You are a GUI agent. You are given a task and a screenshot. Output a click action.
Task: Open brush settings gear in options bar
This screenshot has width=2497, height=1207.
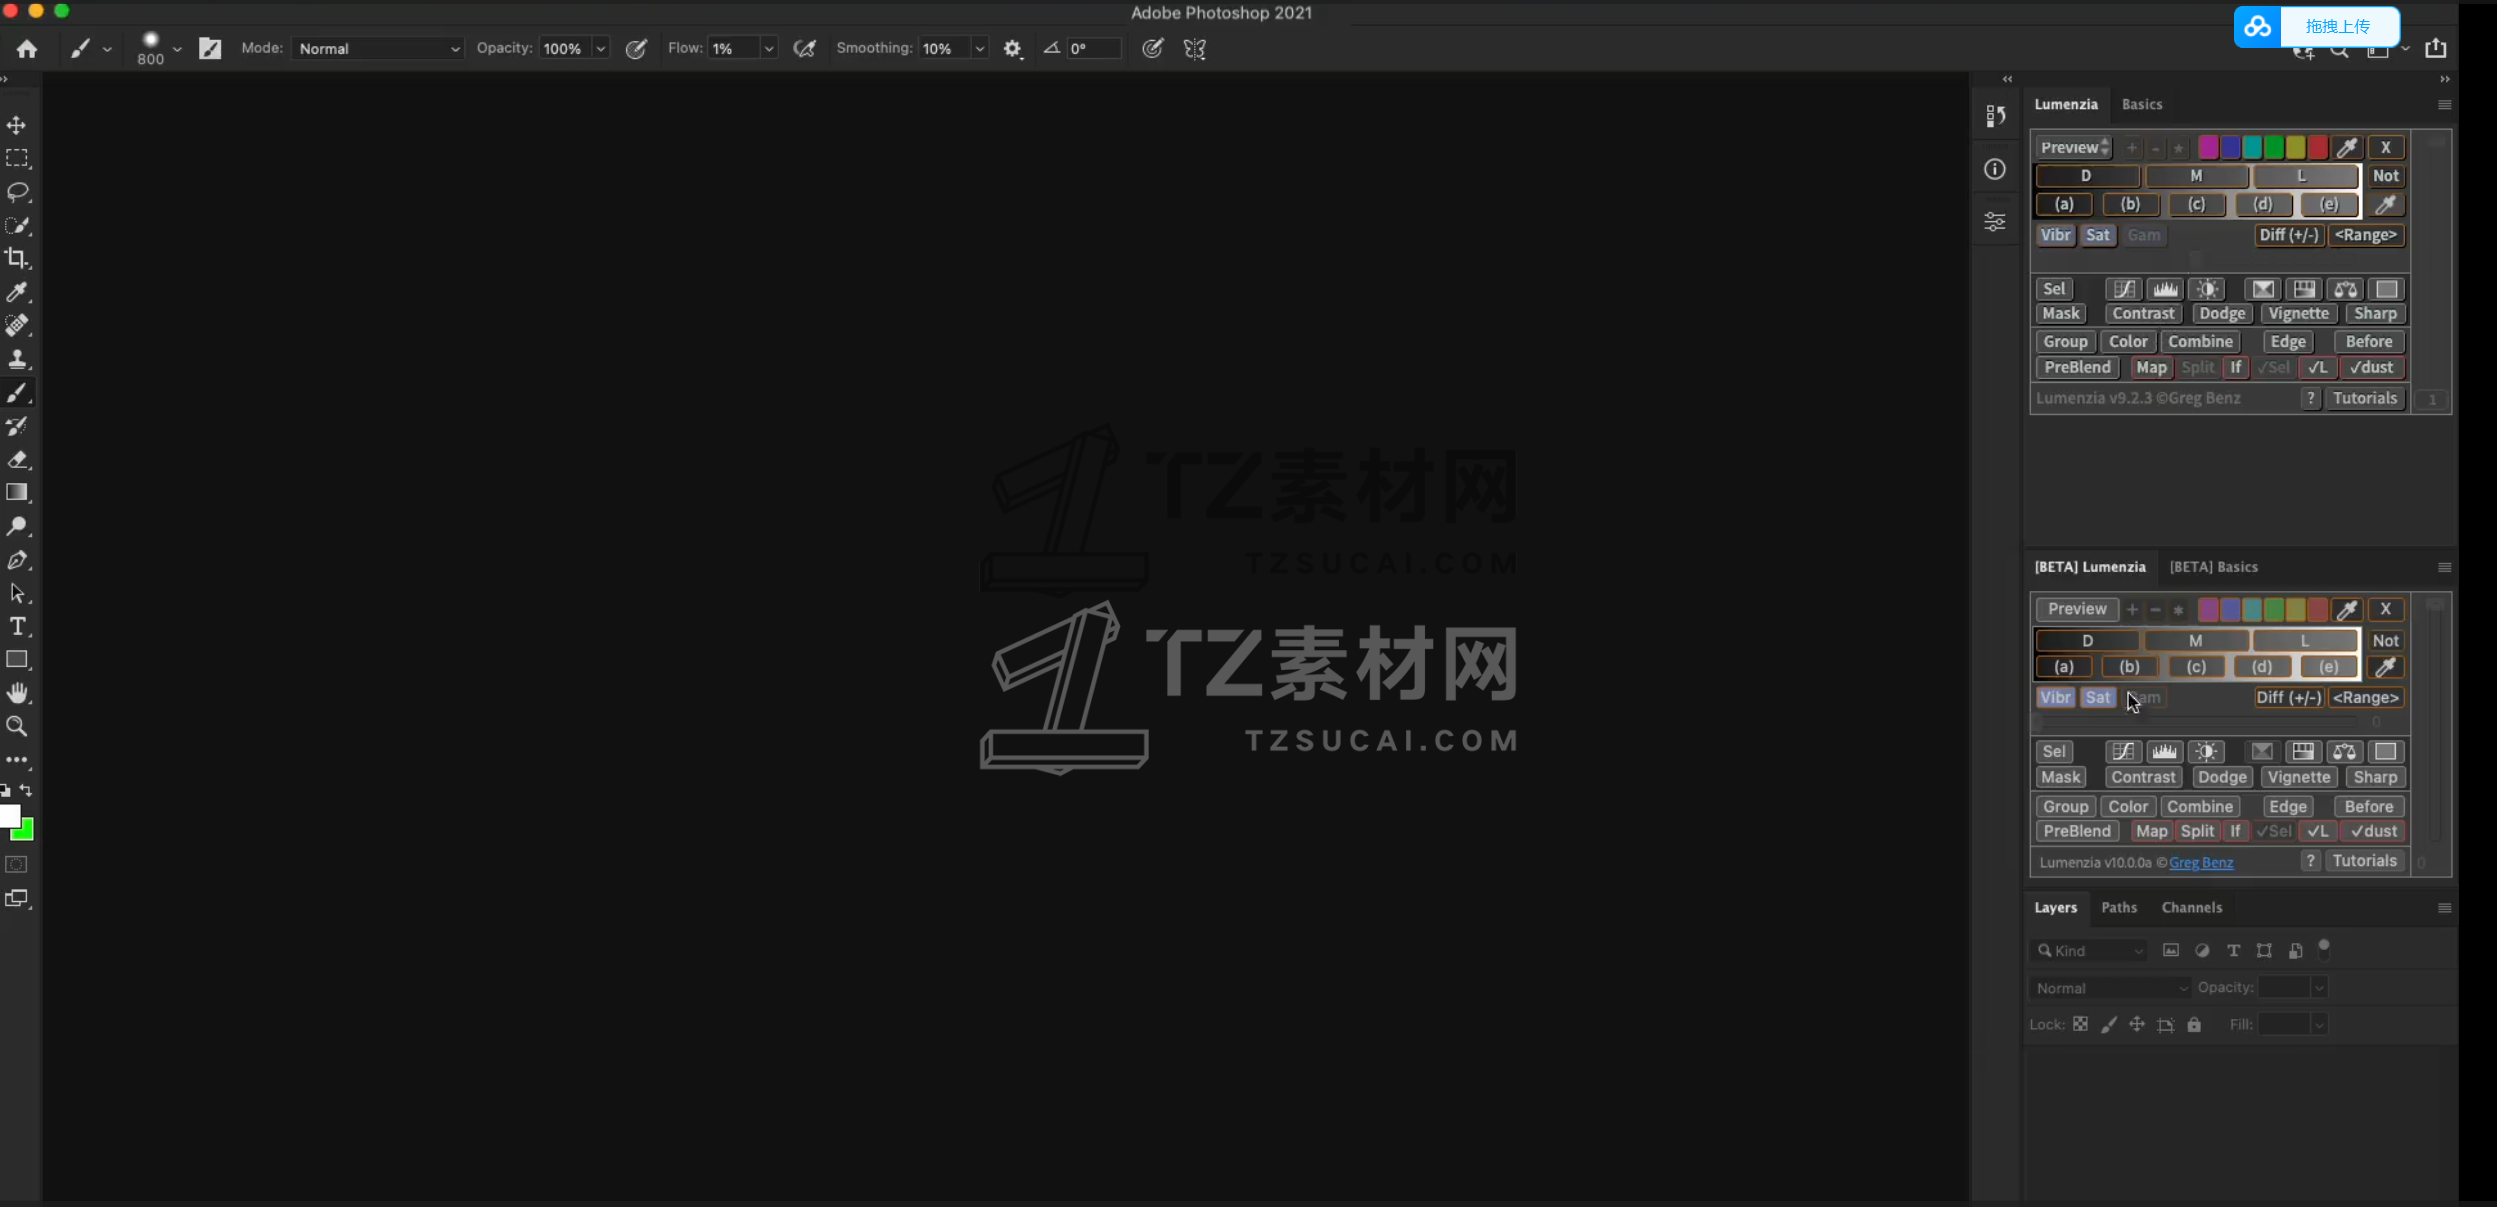click(x=1012, y=49)
